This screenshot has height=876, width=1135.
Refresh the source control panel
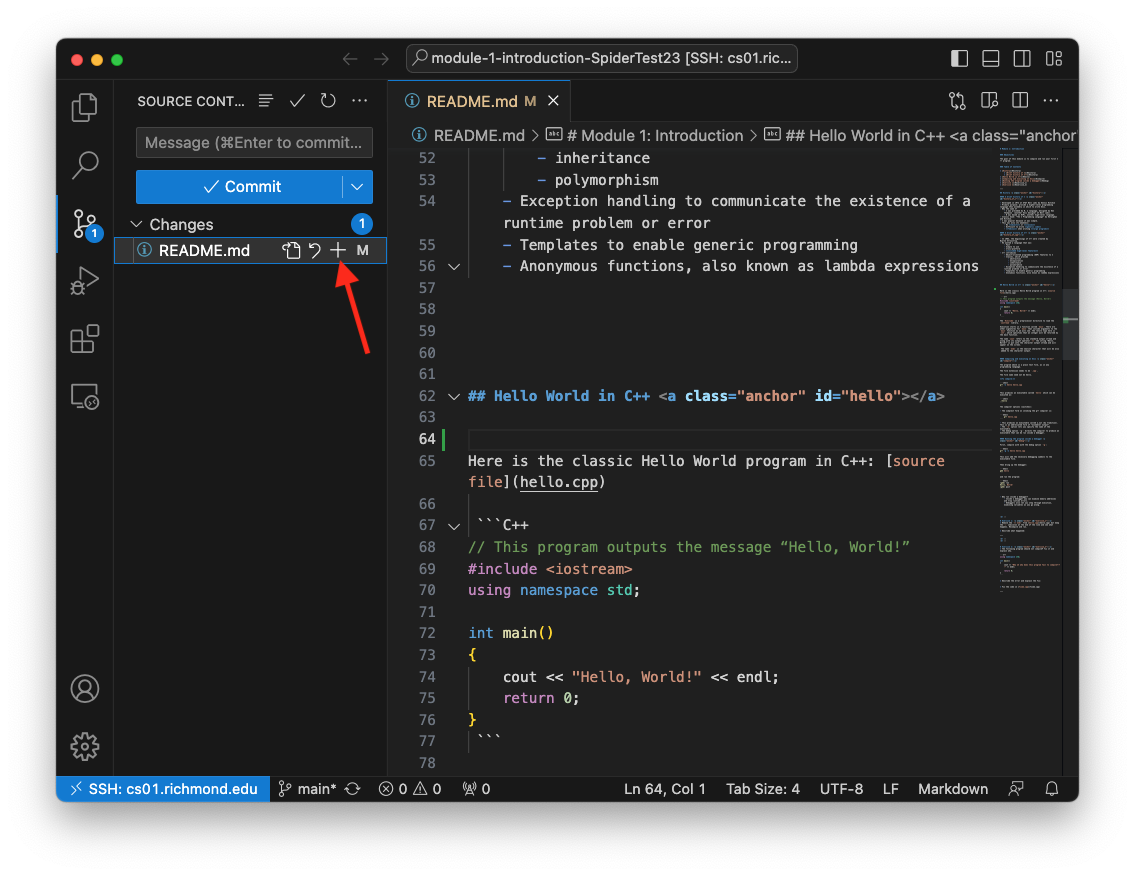[x=328, y=101]
